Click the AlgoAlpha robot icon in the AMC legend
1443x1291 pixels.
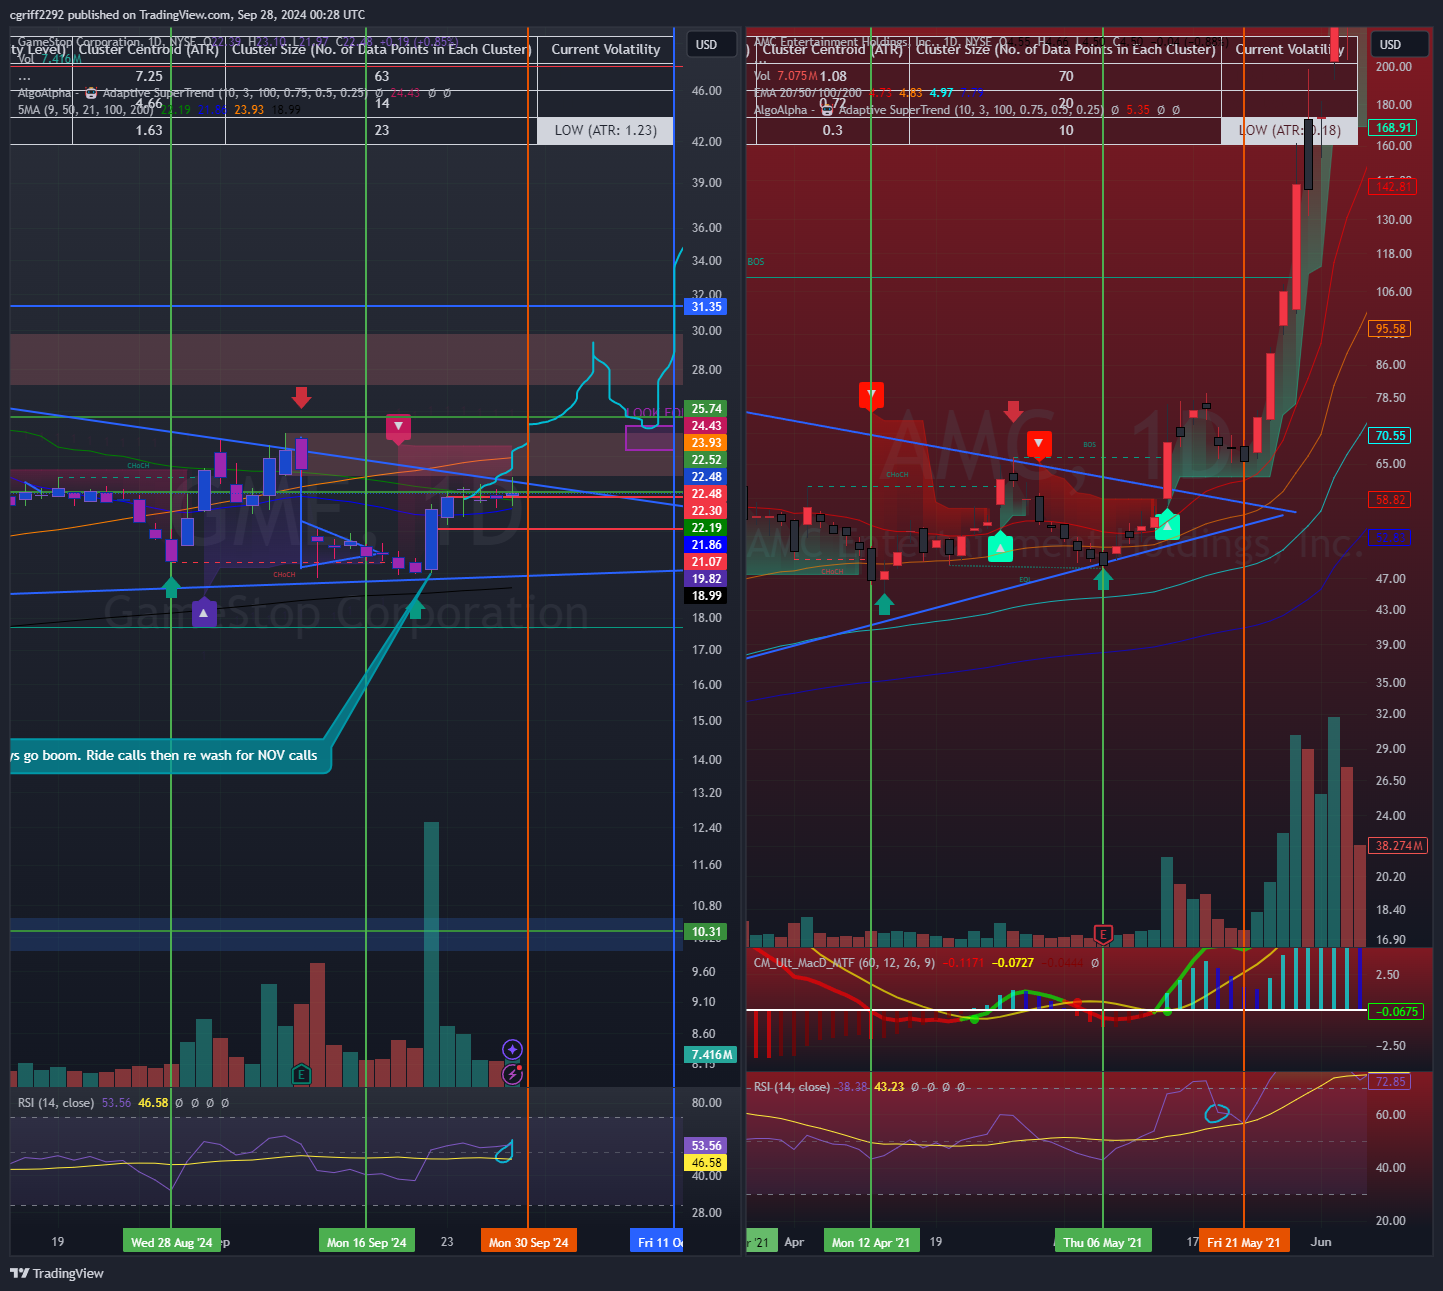pos(827,110)
